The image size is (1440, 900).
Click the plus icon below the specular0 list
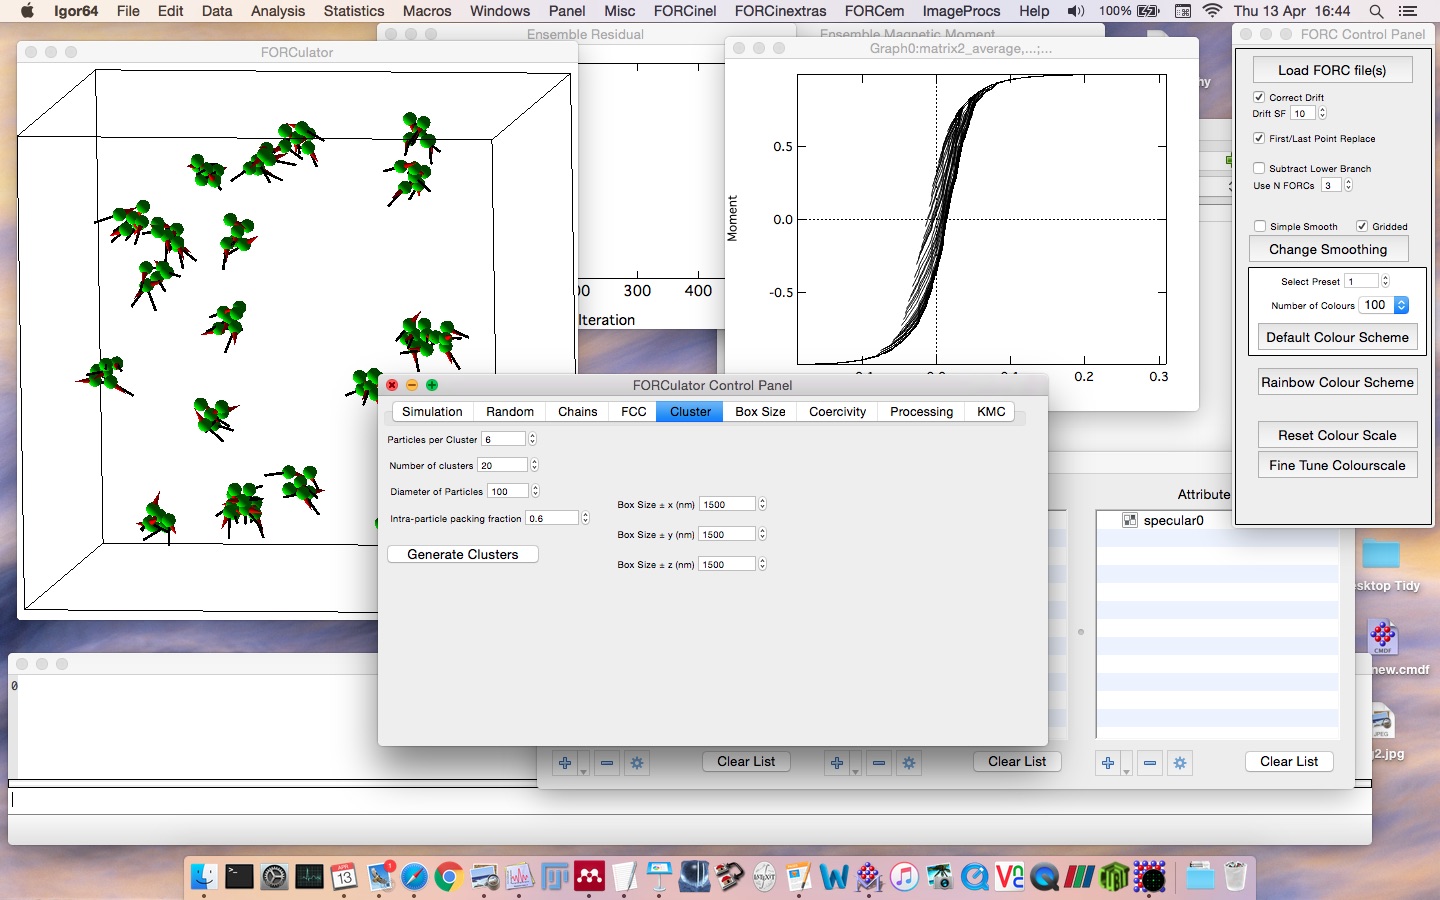pyautogui.click(x=1108, y=763)
